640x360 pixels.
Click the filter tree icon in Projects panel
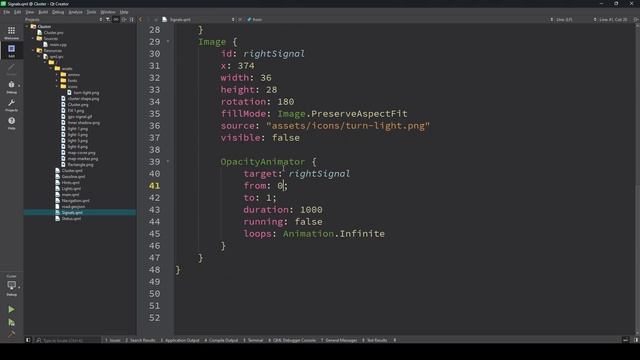tap(108, 19)
